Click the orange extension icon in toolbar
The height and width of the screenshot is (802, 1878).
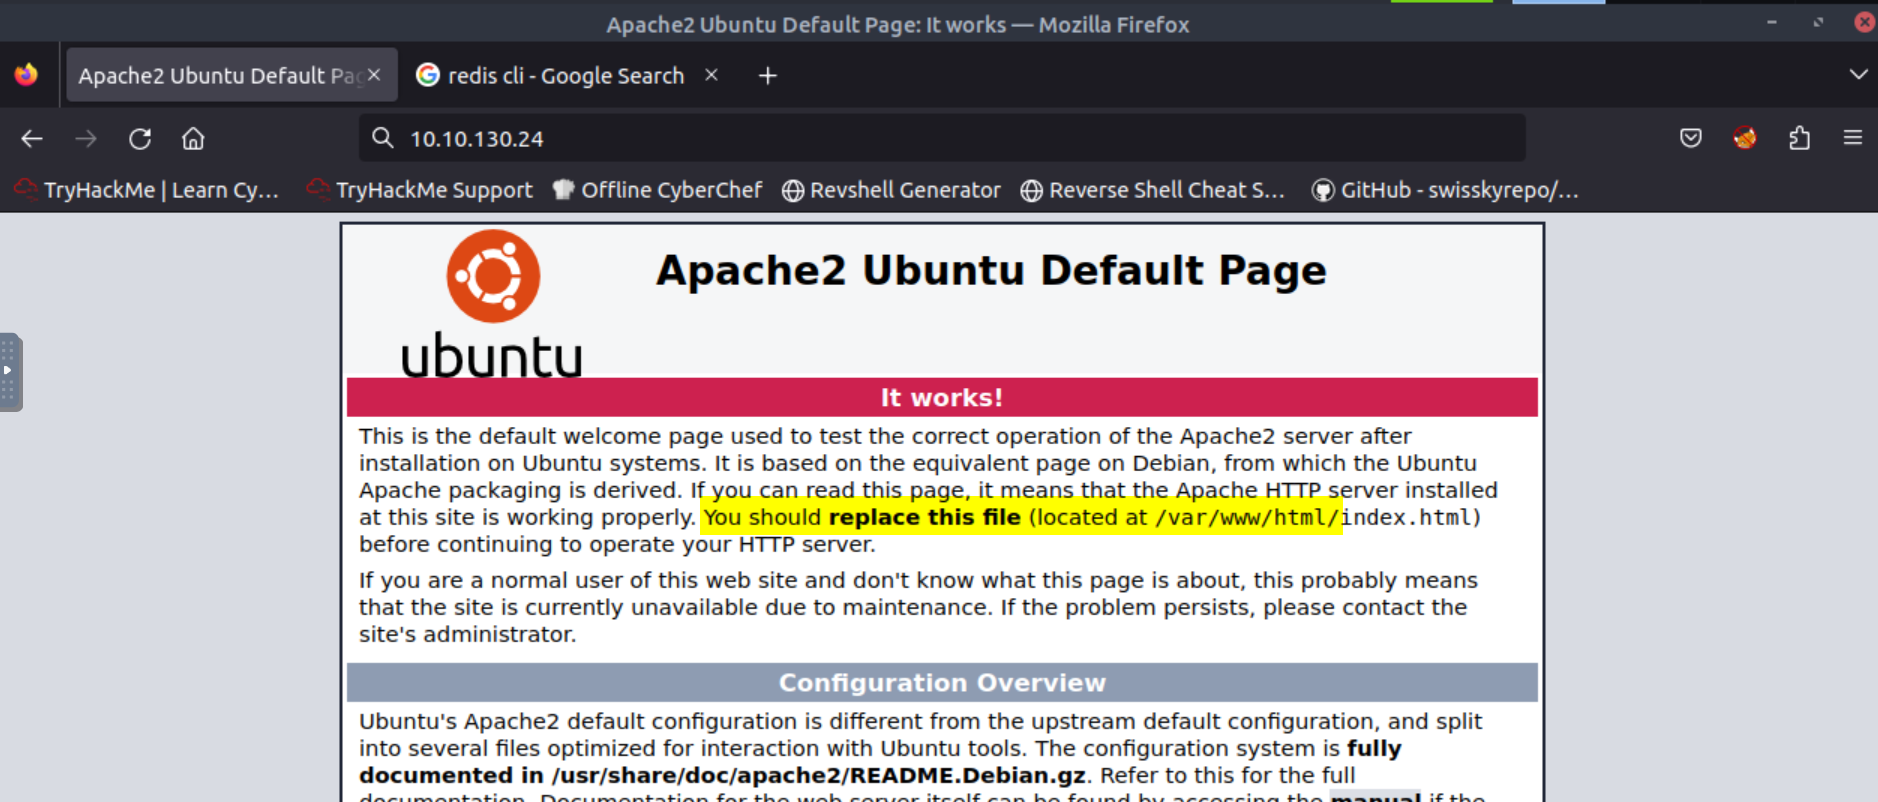coord(1745,138)
